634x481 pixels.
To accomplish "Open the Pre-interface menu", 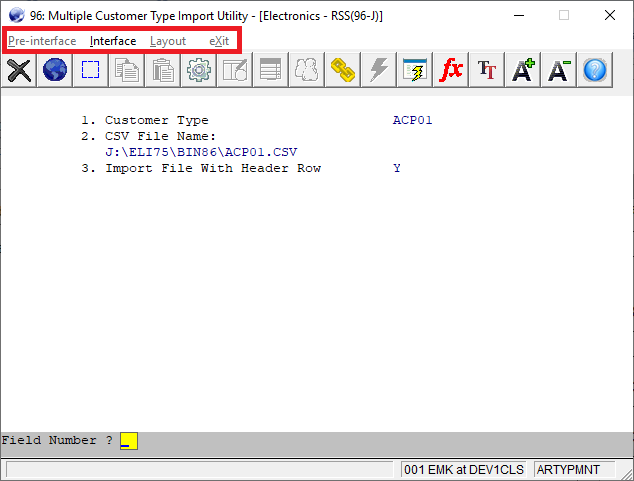I will click(42, 41).
